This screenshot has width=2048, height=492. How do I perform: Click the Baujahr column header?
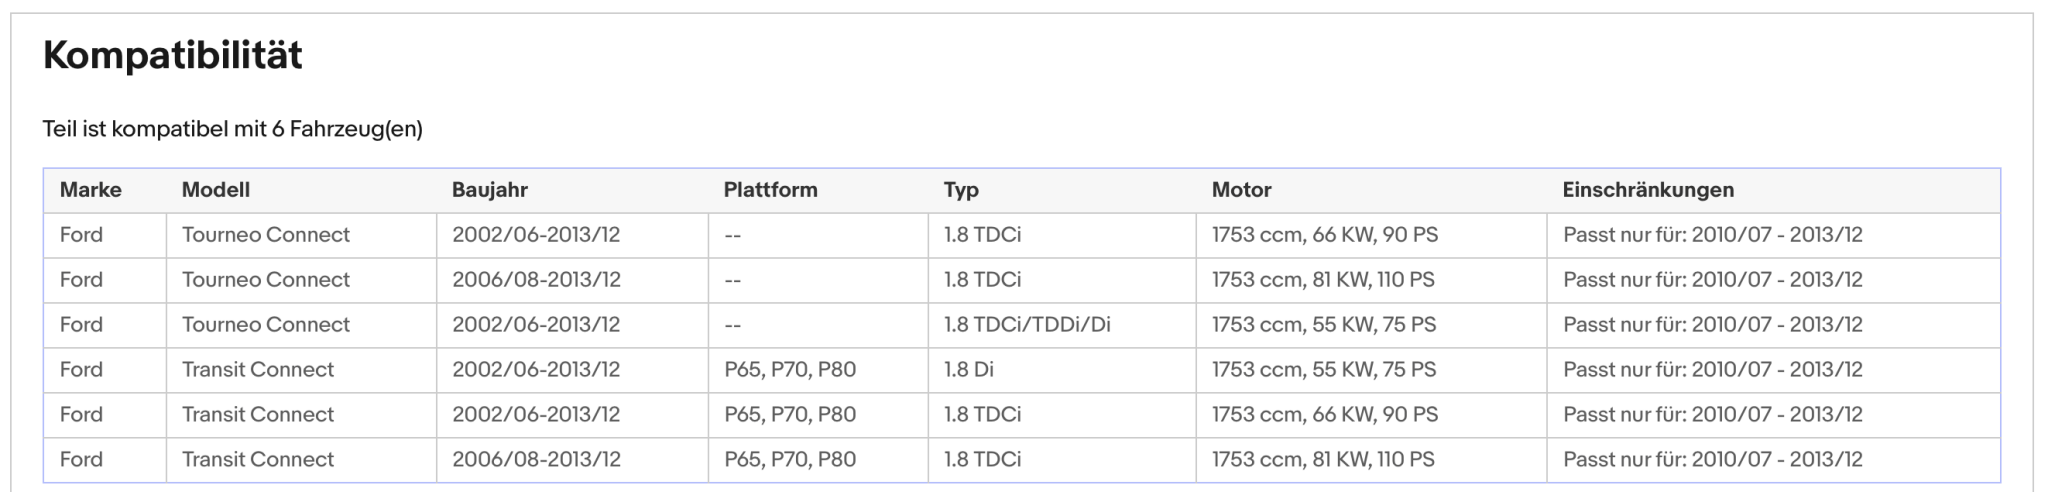(x=490, y=190)
